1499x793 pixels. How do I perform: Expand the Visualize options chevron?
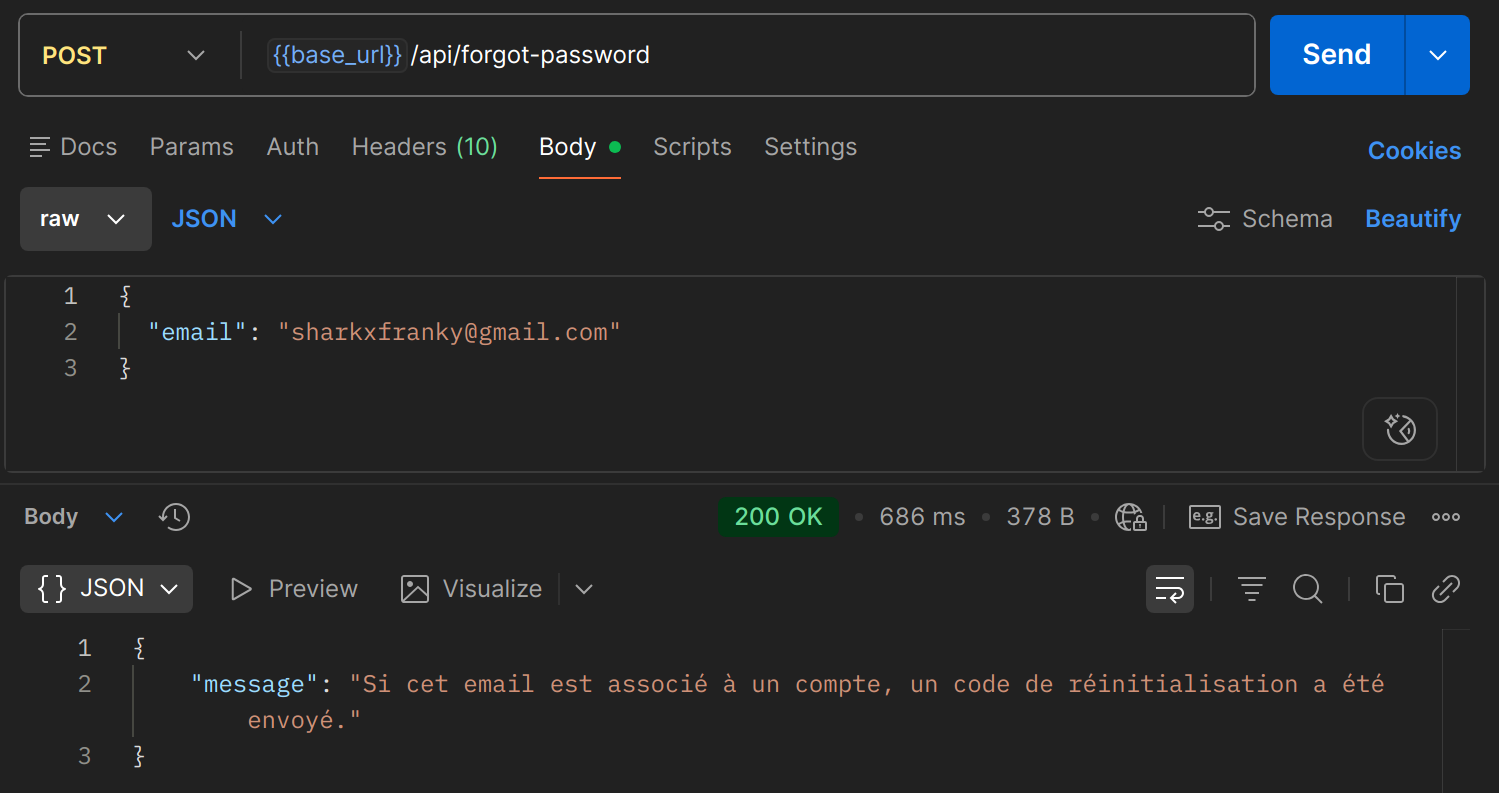click(584, 589)
